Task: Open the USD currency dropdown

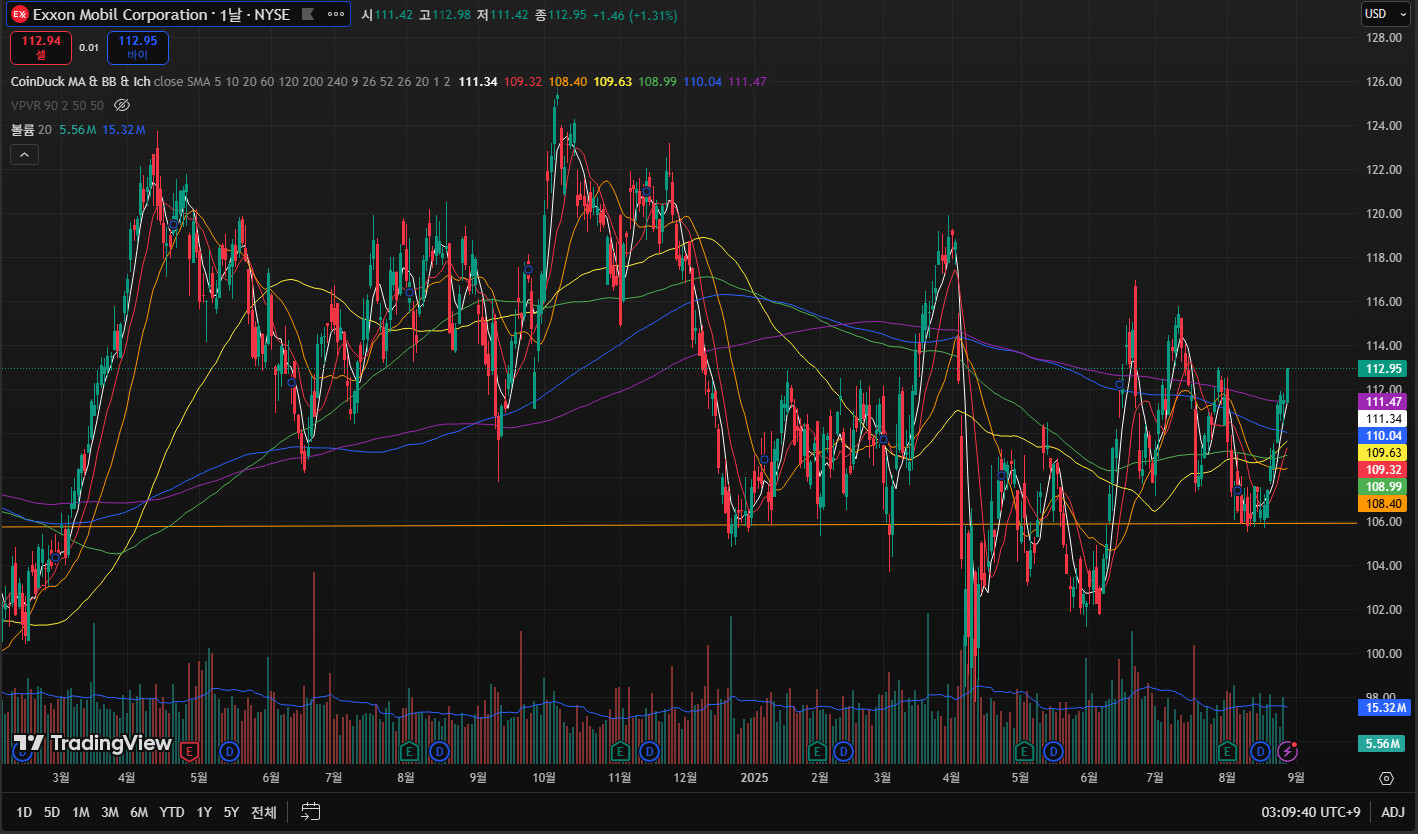Action: [1380, 14]
